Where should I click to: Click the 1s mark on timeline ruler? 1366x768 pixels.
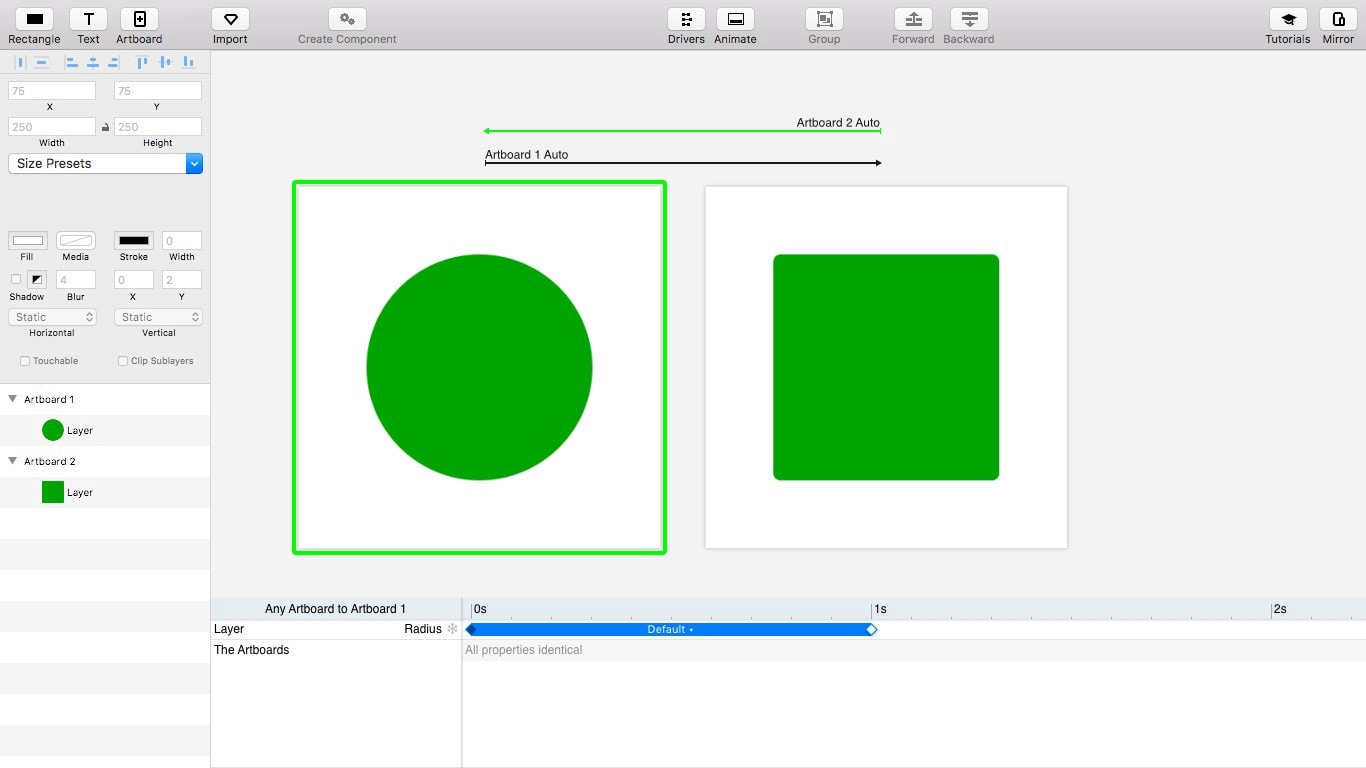pos(879,609)
